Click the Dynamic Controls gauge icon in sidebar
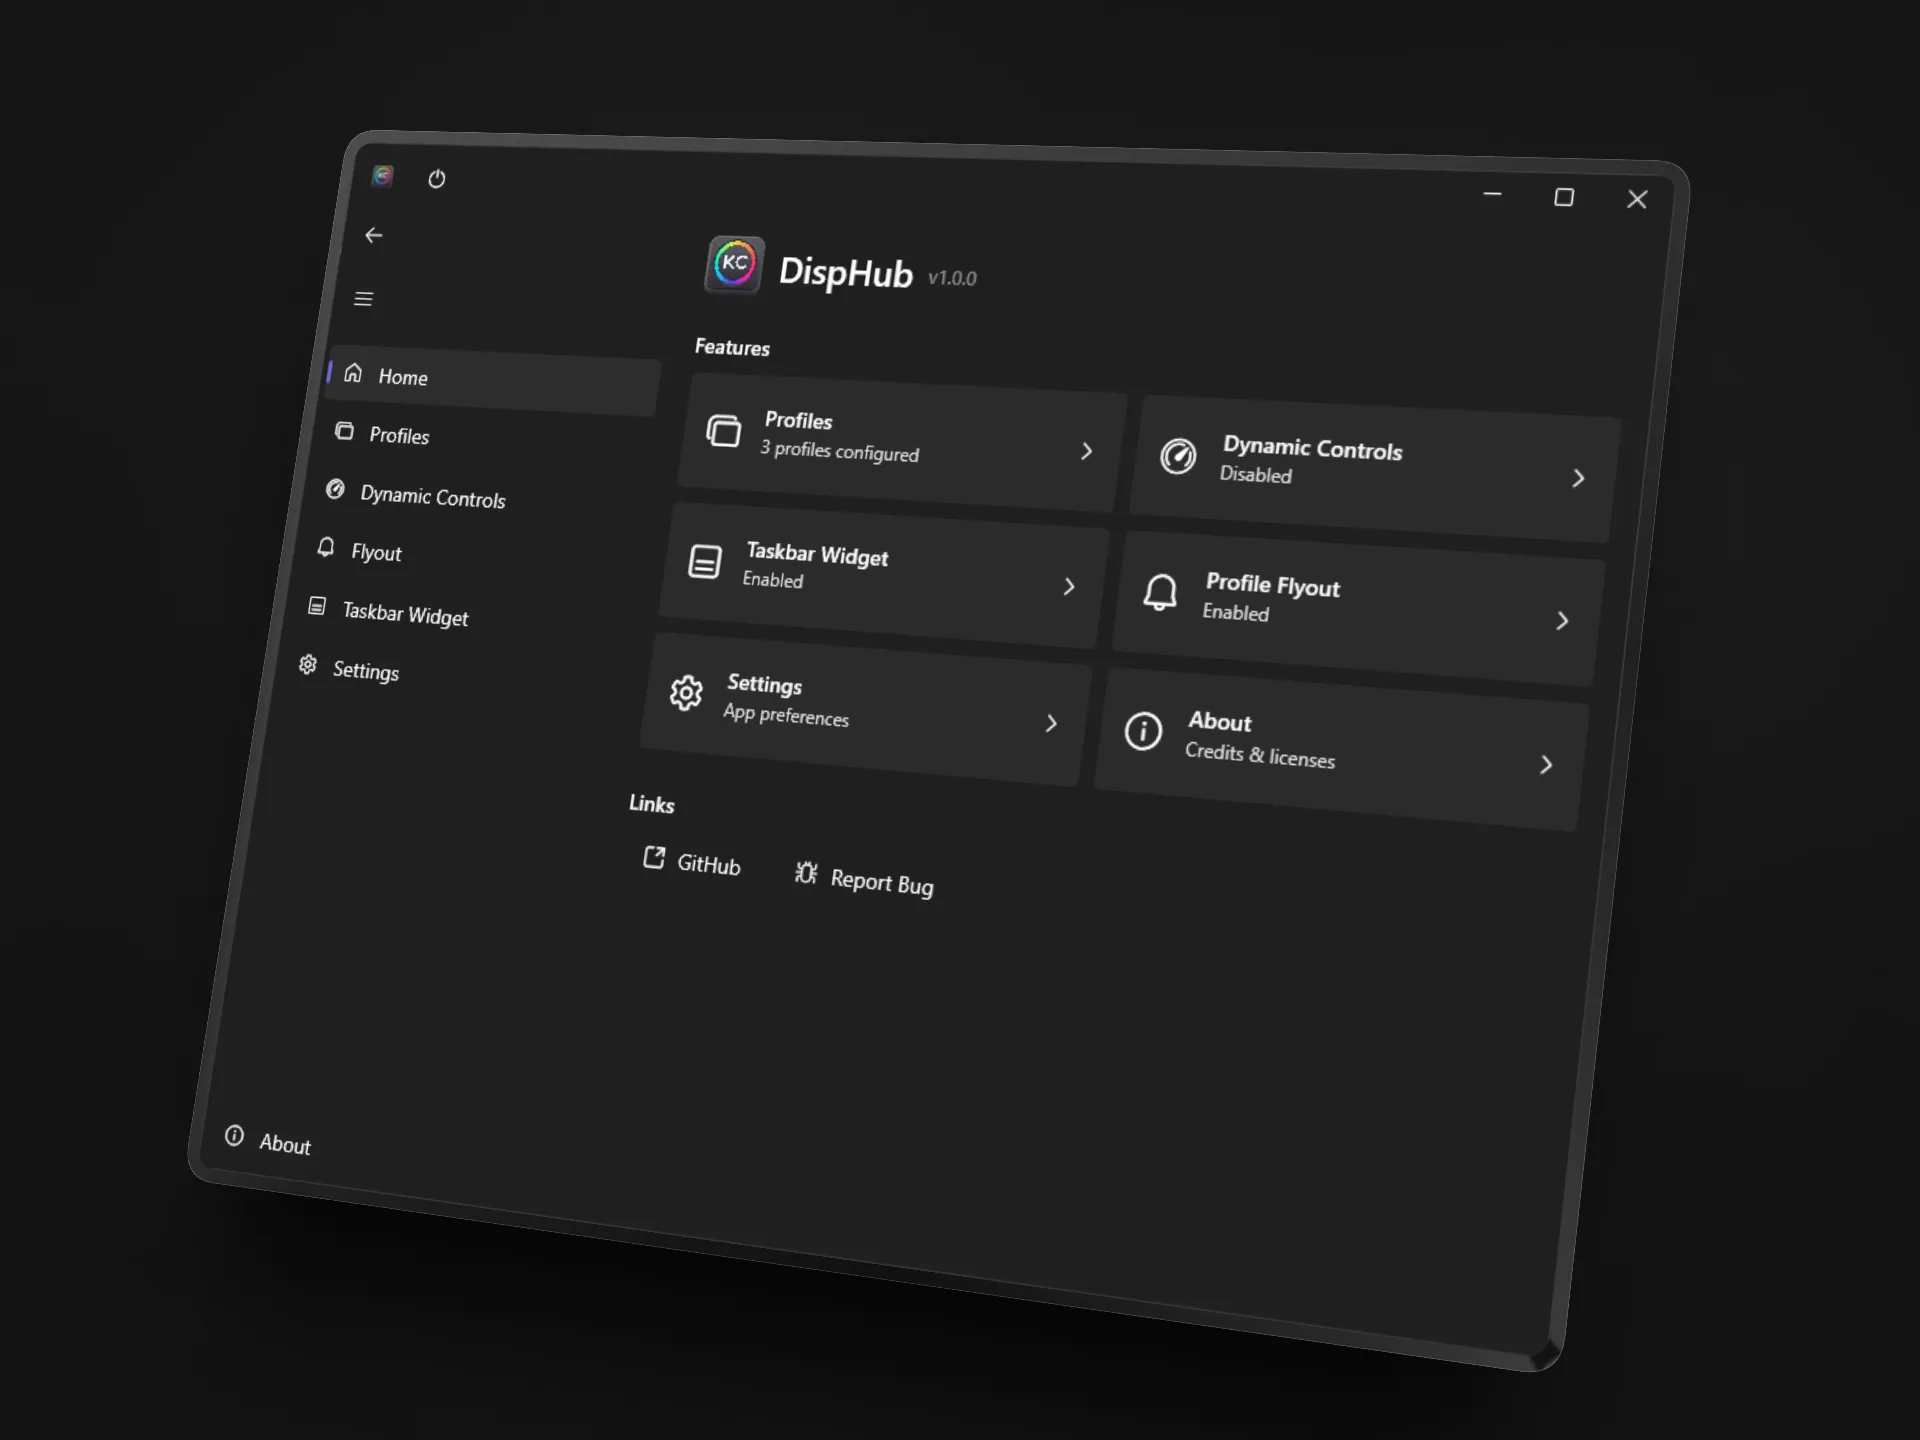The height and width of the screenshot is (1440, 1920). pyautogui.click(x=336, y=489)
